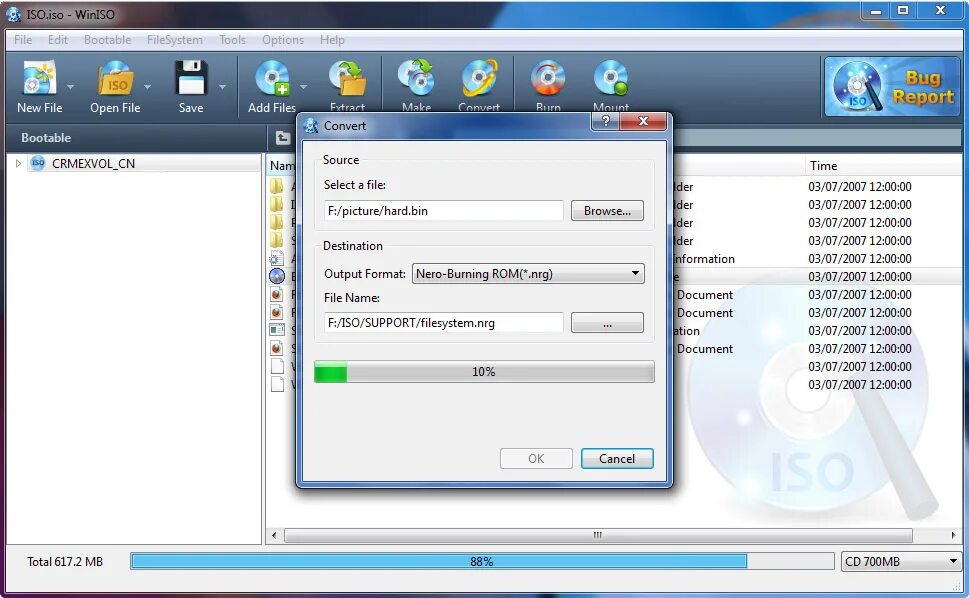Click the source file path field
The width and height of the screenshot is (969, 598).
click(x=443, y=211)
